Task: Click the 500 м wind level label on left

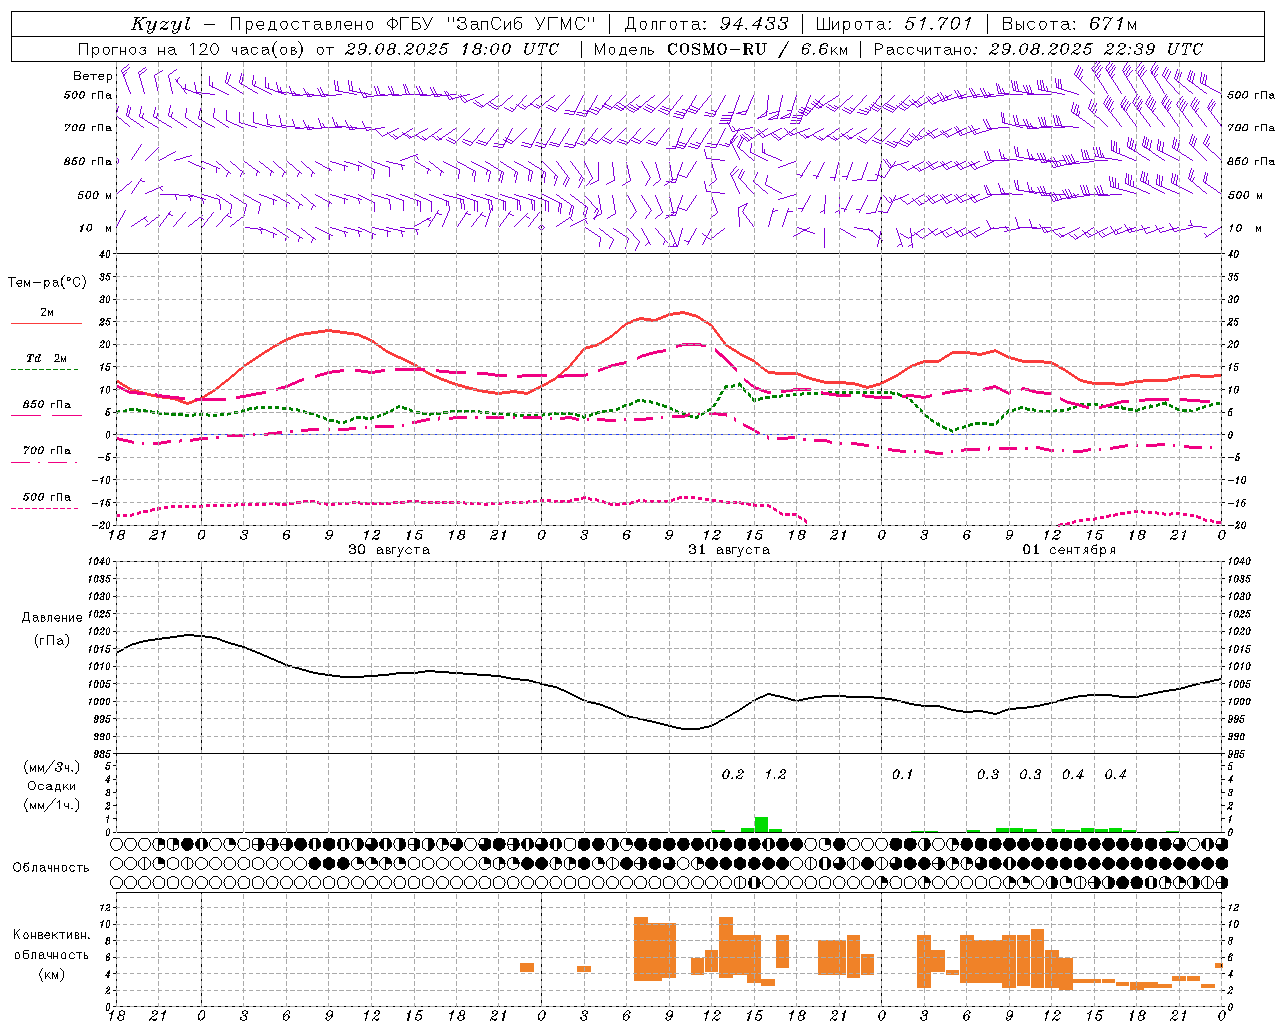Action: click(95, 195)
